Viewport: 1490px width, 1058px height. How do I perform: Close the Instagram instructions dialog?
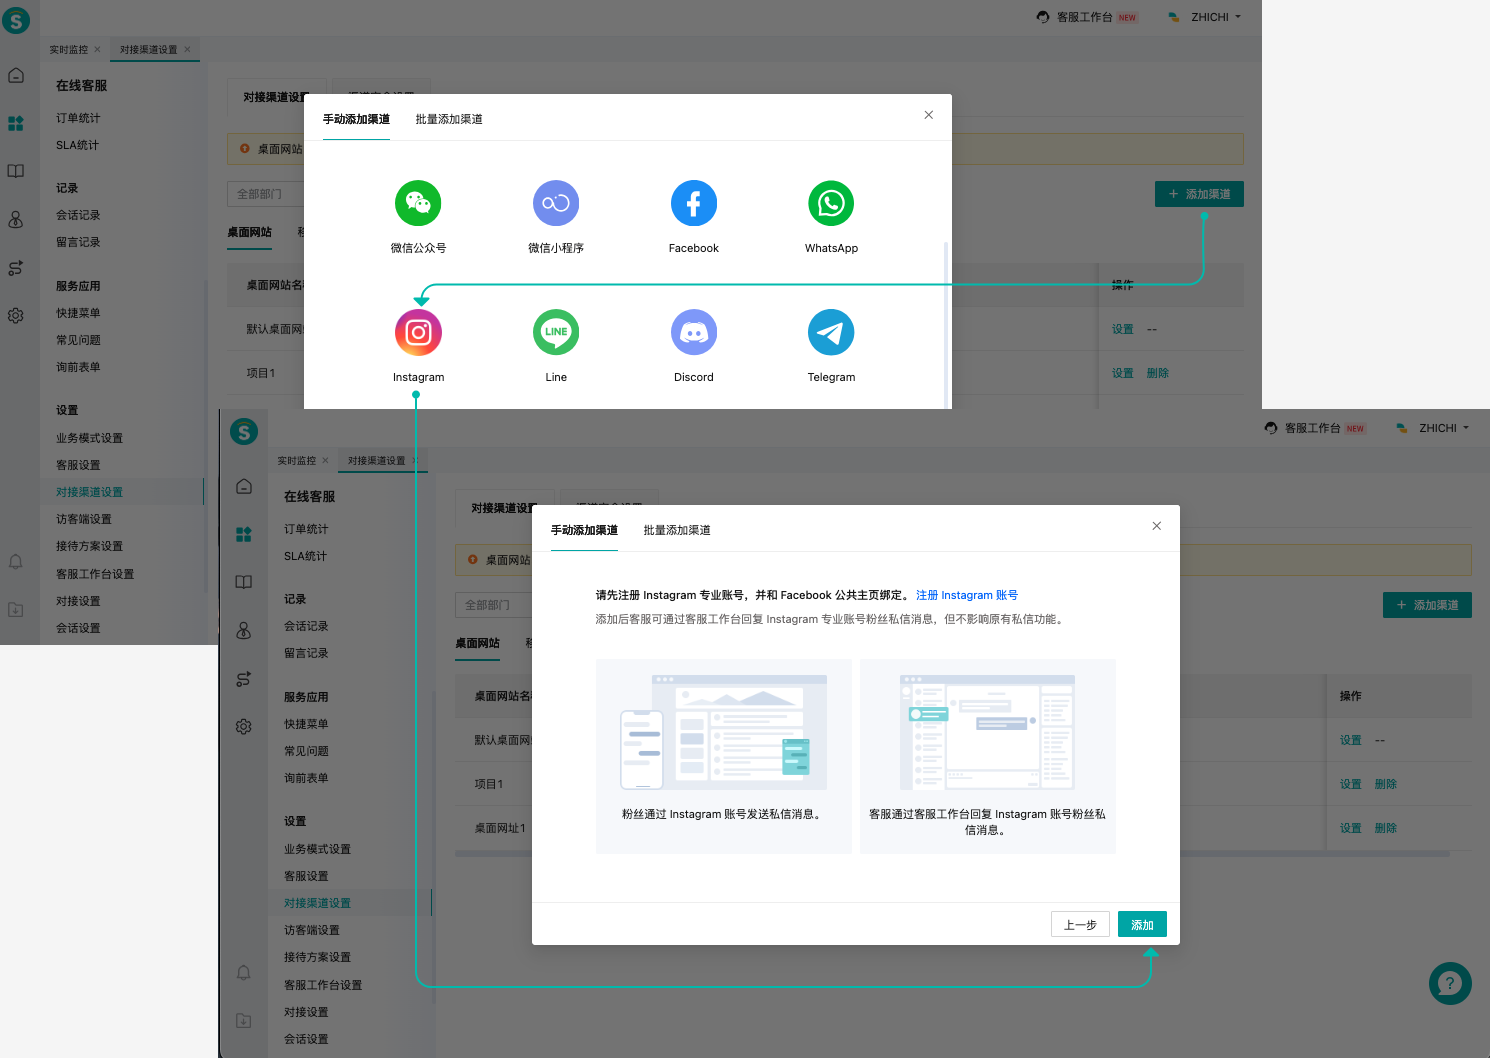pos(1157,526)
